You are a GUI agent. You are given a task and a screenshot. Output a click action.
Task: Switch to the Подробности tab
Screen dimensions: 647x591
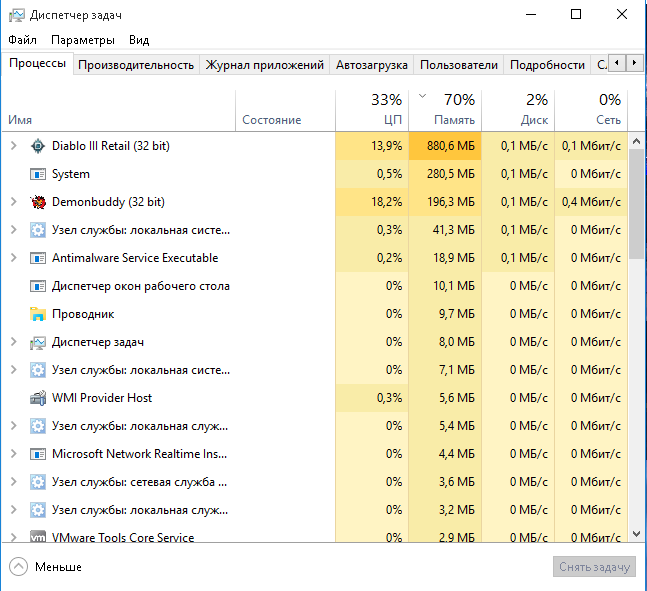click(547, 65)
